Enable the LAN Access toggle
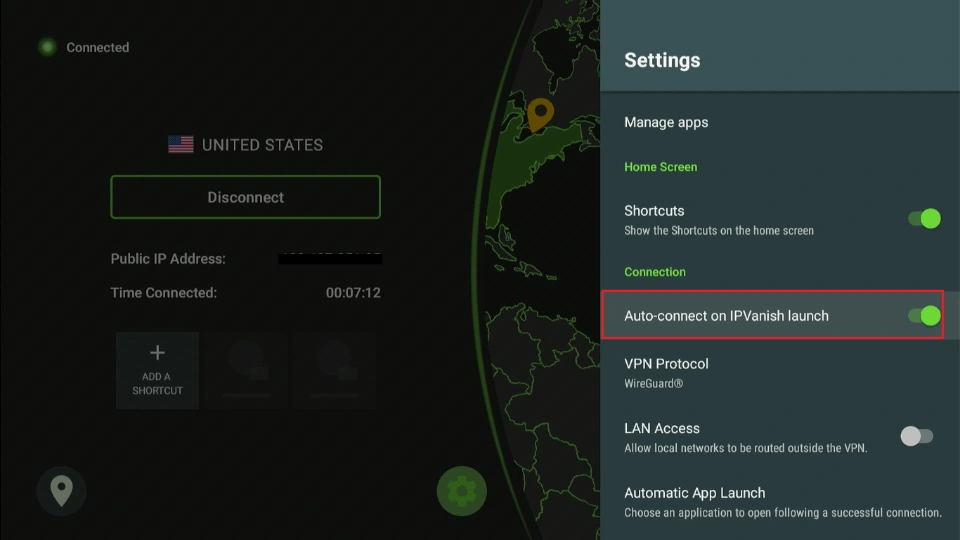 916,436
